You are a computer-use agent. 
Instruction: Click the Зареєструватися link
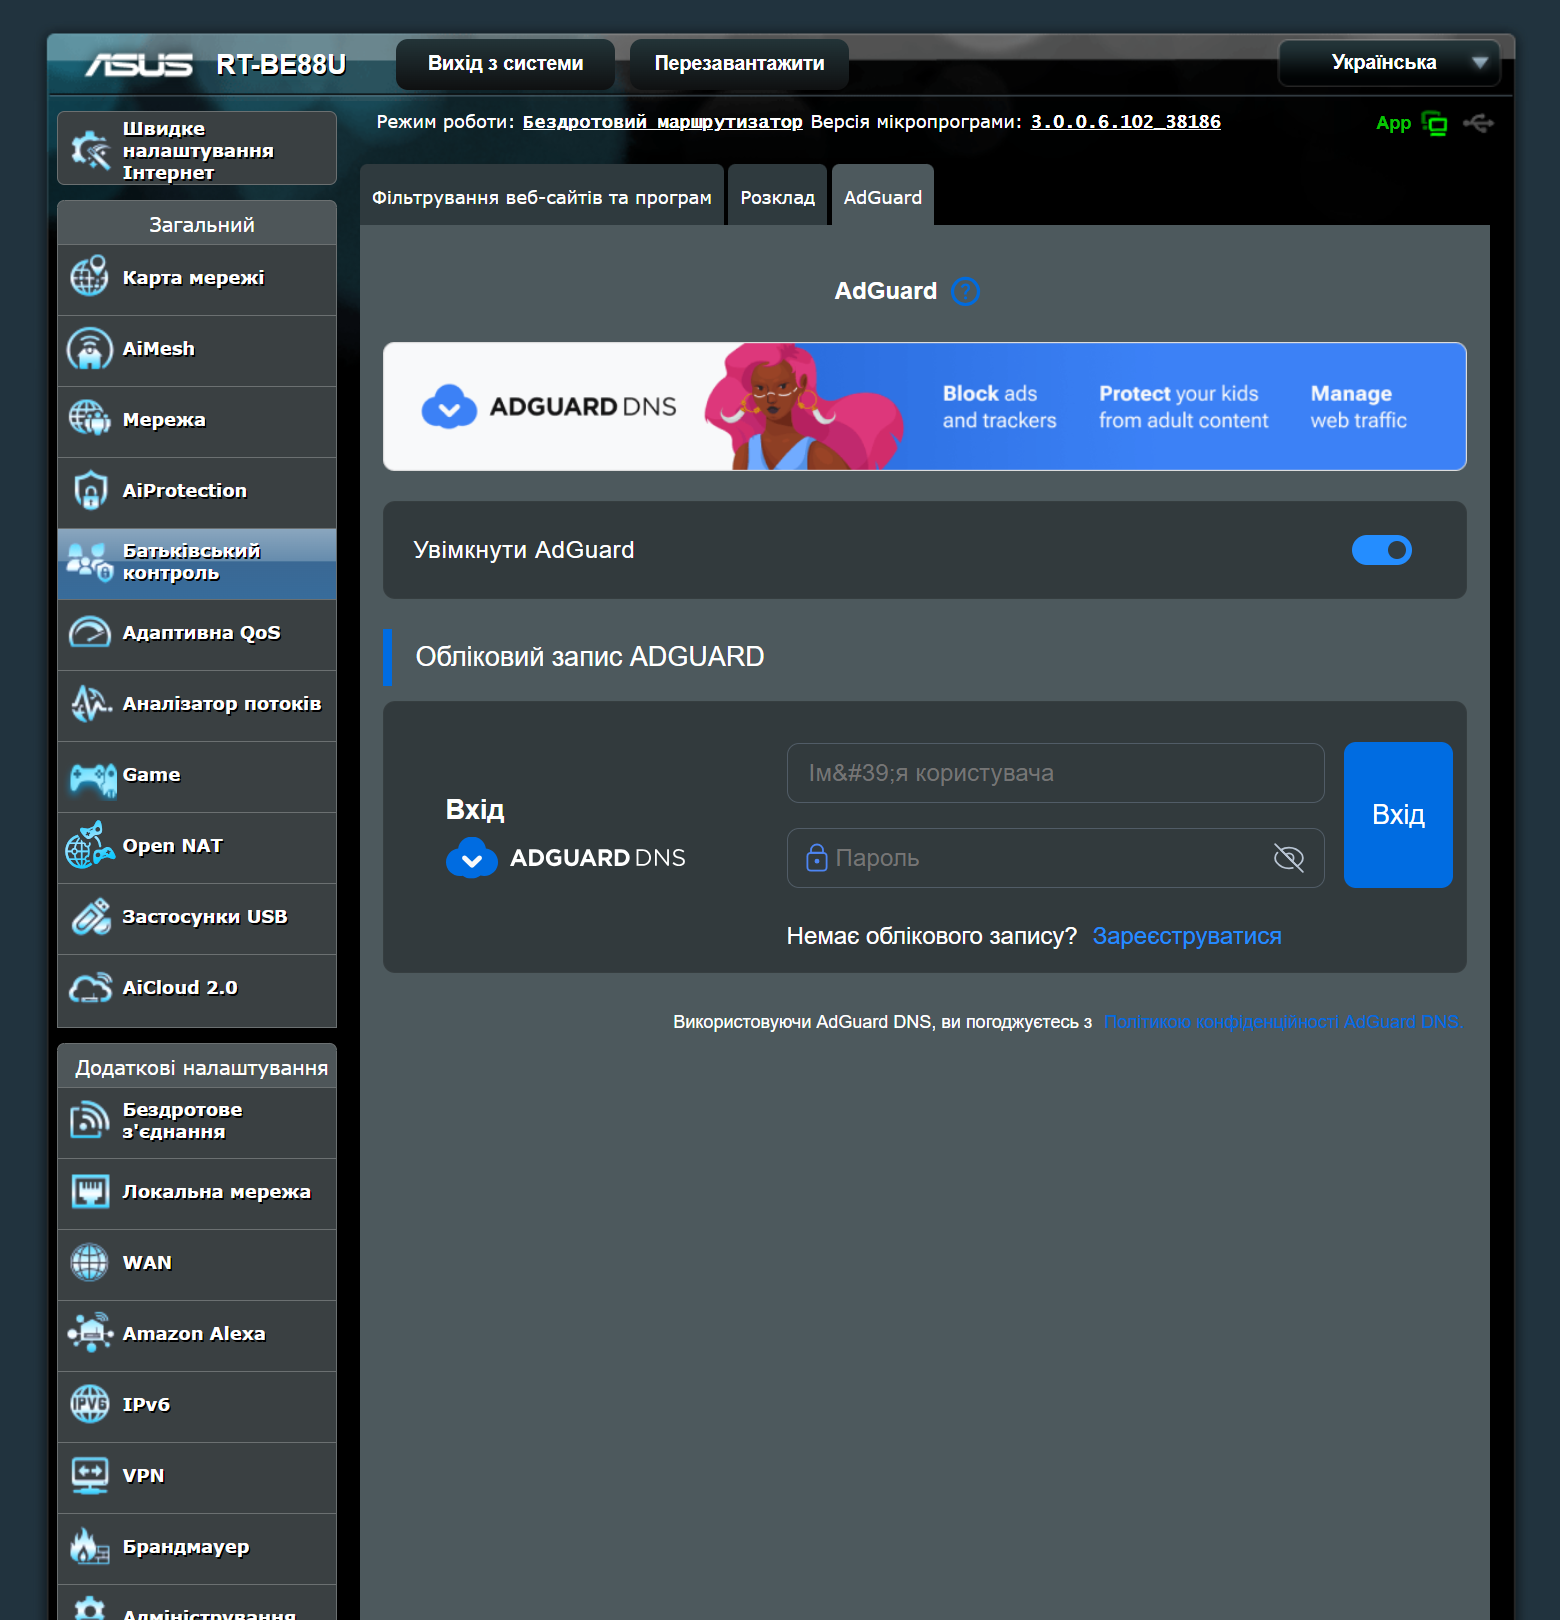[1187, 936]
